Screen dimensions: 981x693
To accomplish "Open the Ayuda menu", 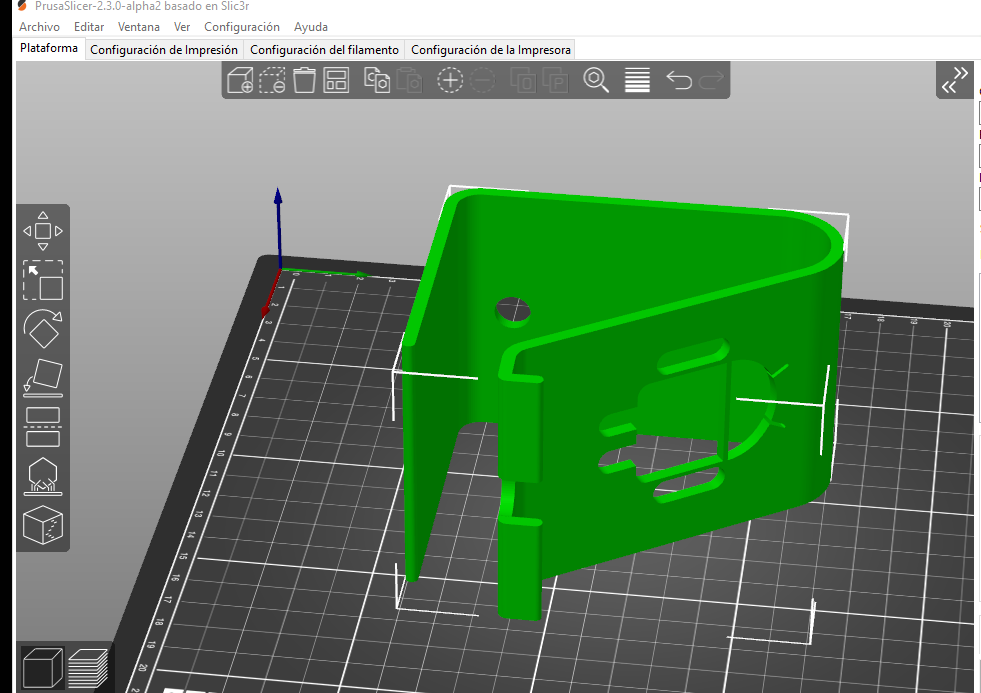I will pyautogui.click(x=311, y=27).
